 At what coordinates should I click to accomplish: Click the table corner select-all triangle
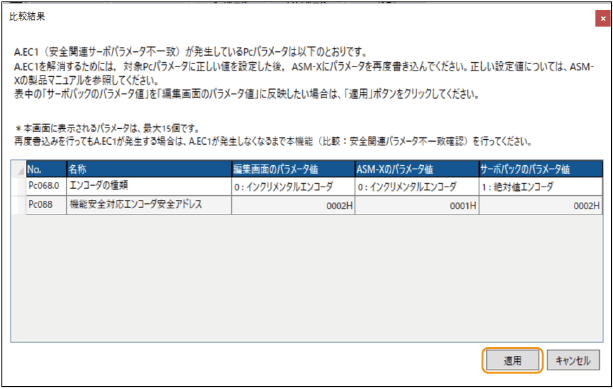[x=18, y=169]
